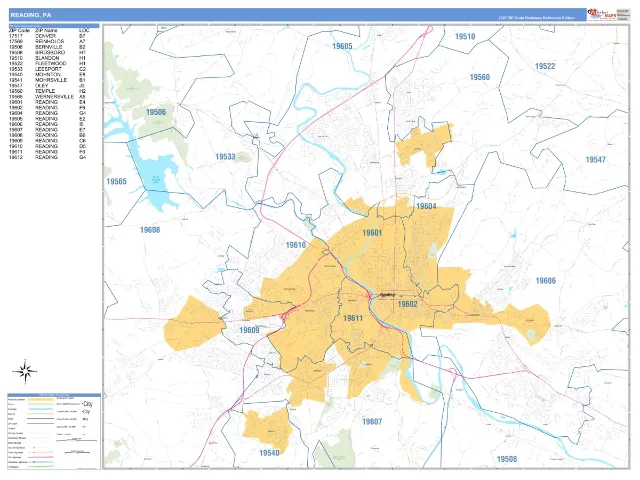Click the BLANDON row in the ZIP index

point(47,58)
